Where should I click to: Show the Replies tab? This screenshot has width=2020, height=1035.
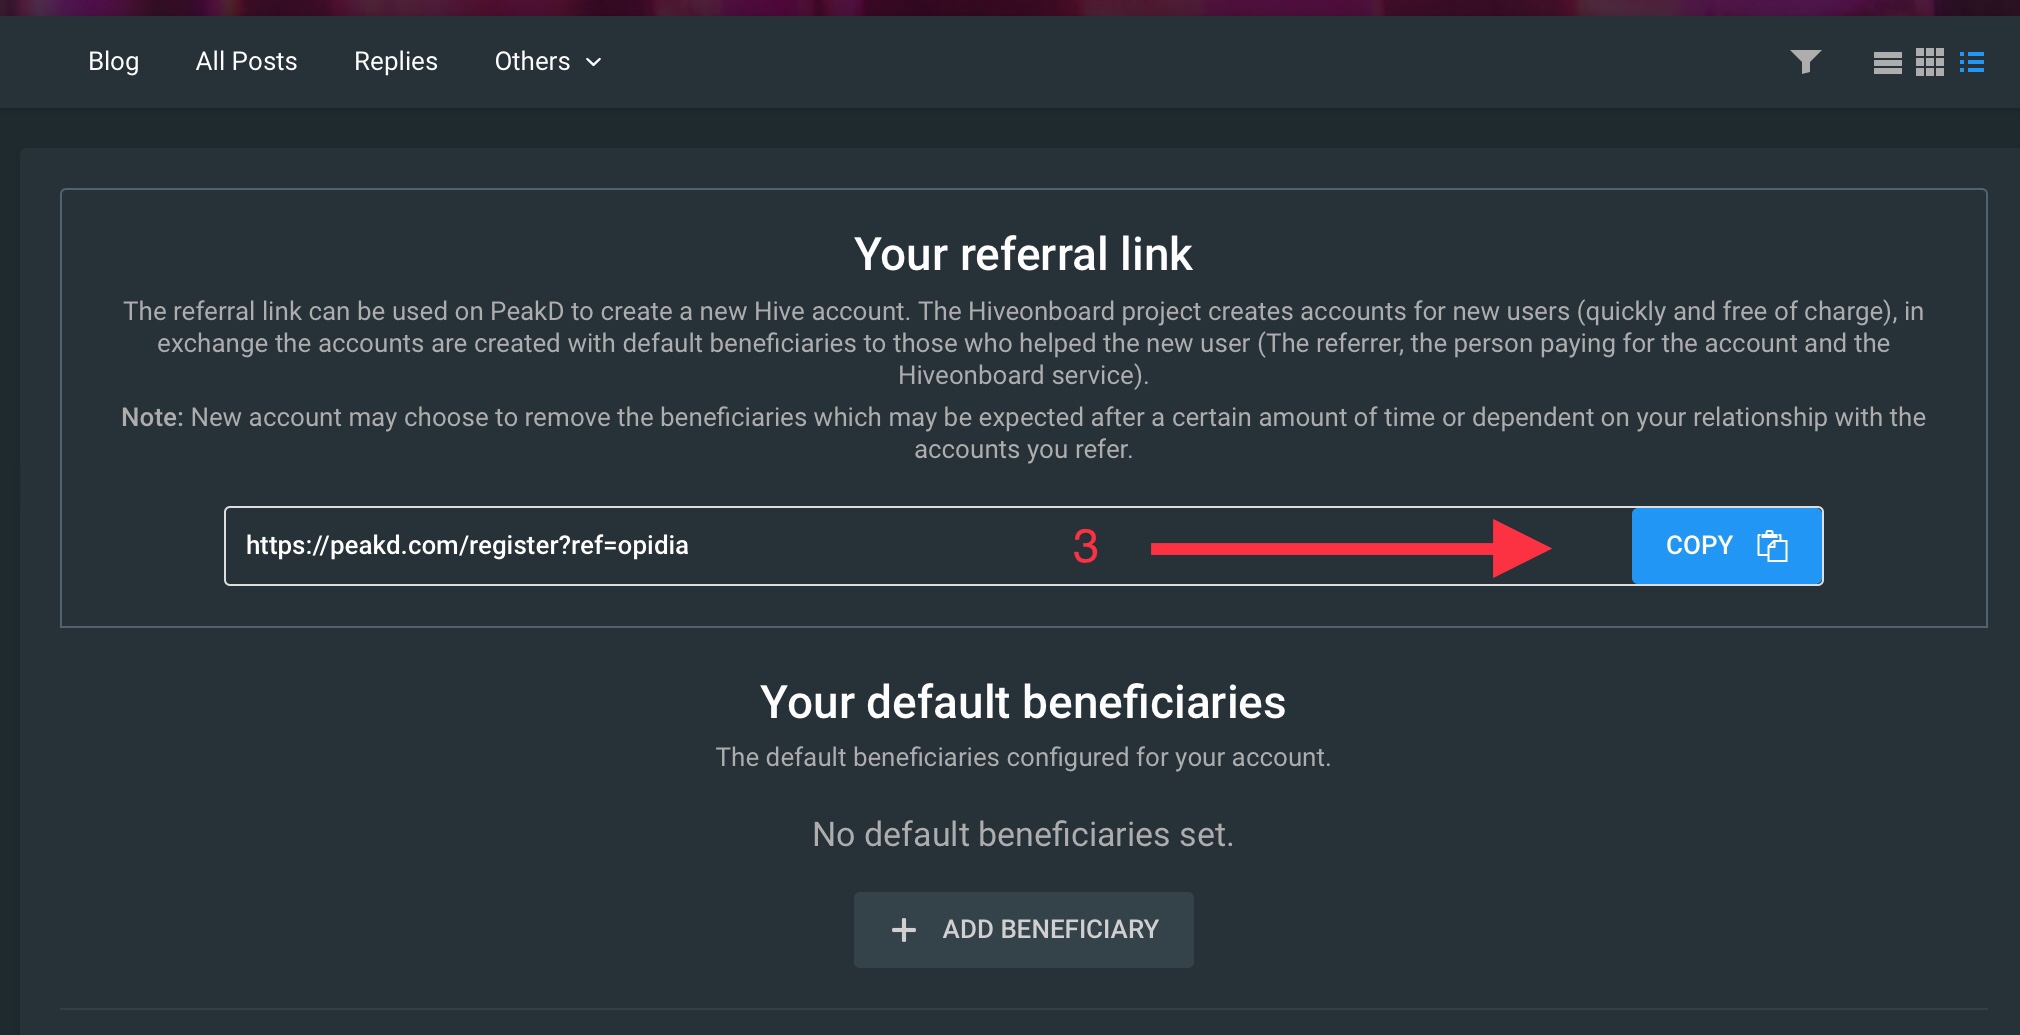[x=396, y=62]
